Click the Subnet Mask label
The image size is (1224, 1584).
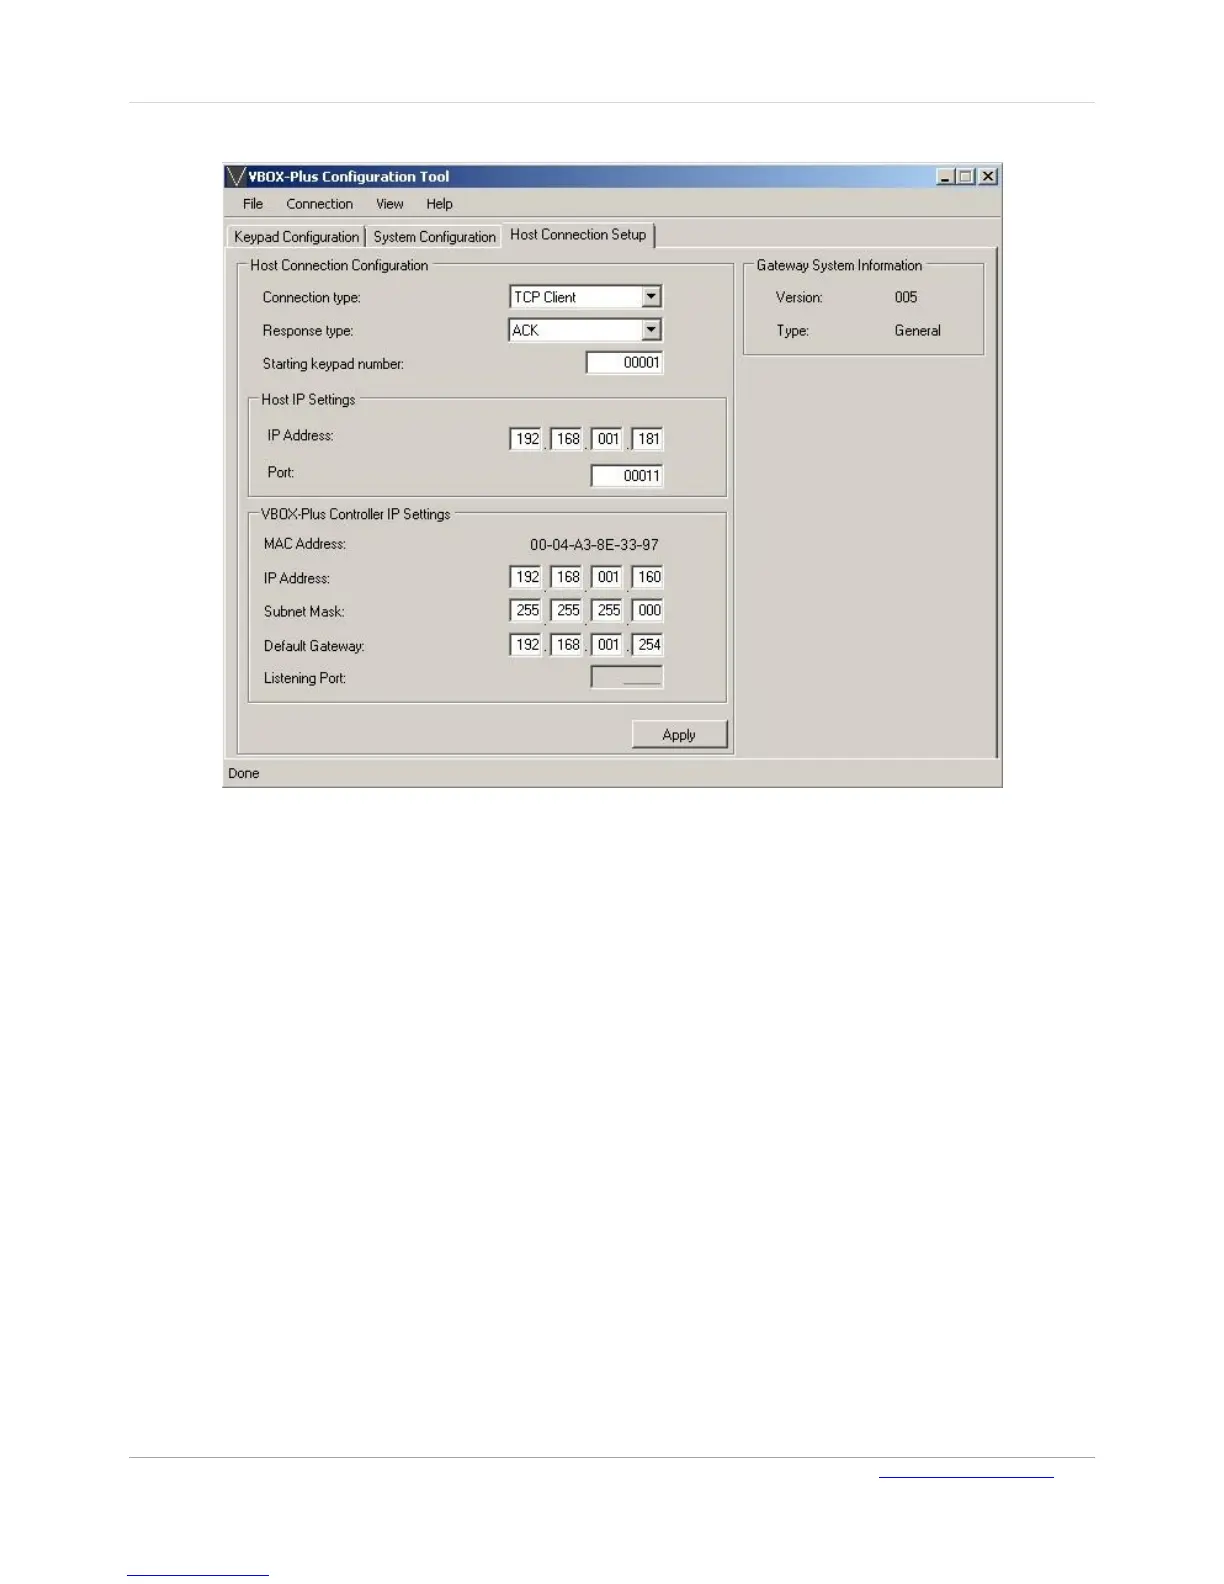304,611
